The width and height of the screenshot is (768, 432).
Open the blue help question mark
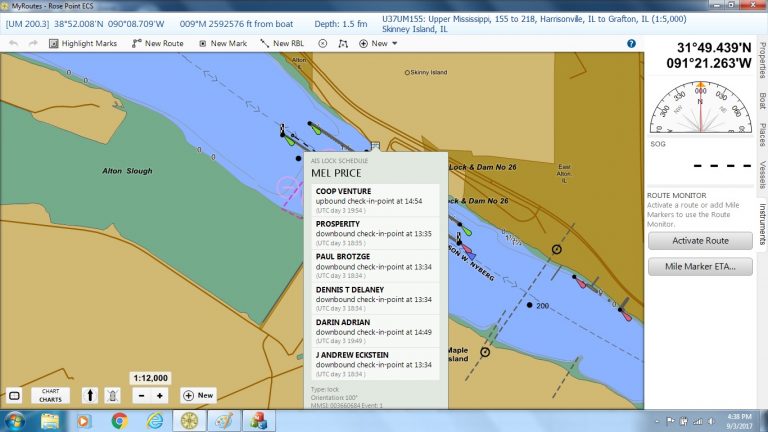coord(632,44)
